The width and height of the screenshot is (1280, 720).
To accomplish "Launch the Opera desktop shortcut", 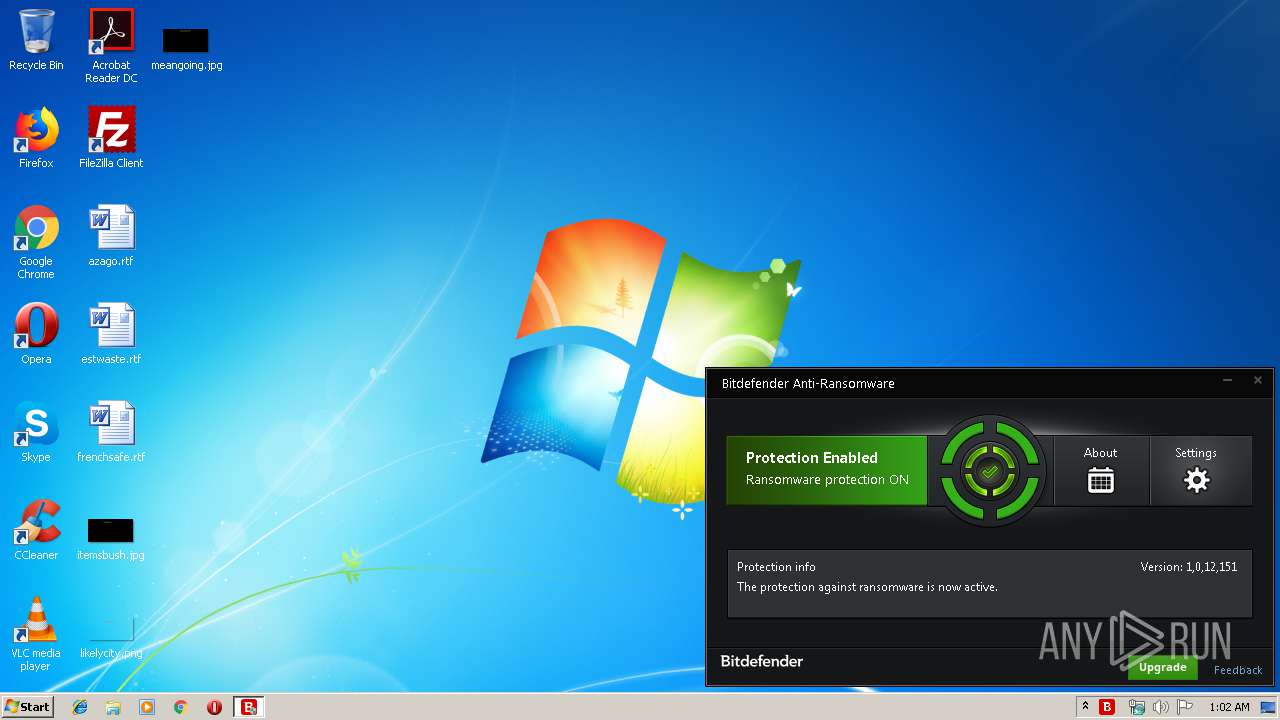I will pos(36,334).
